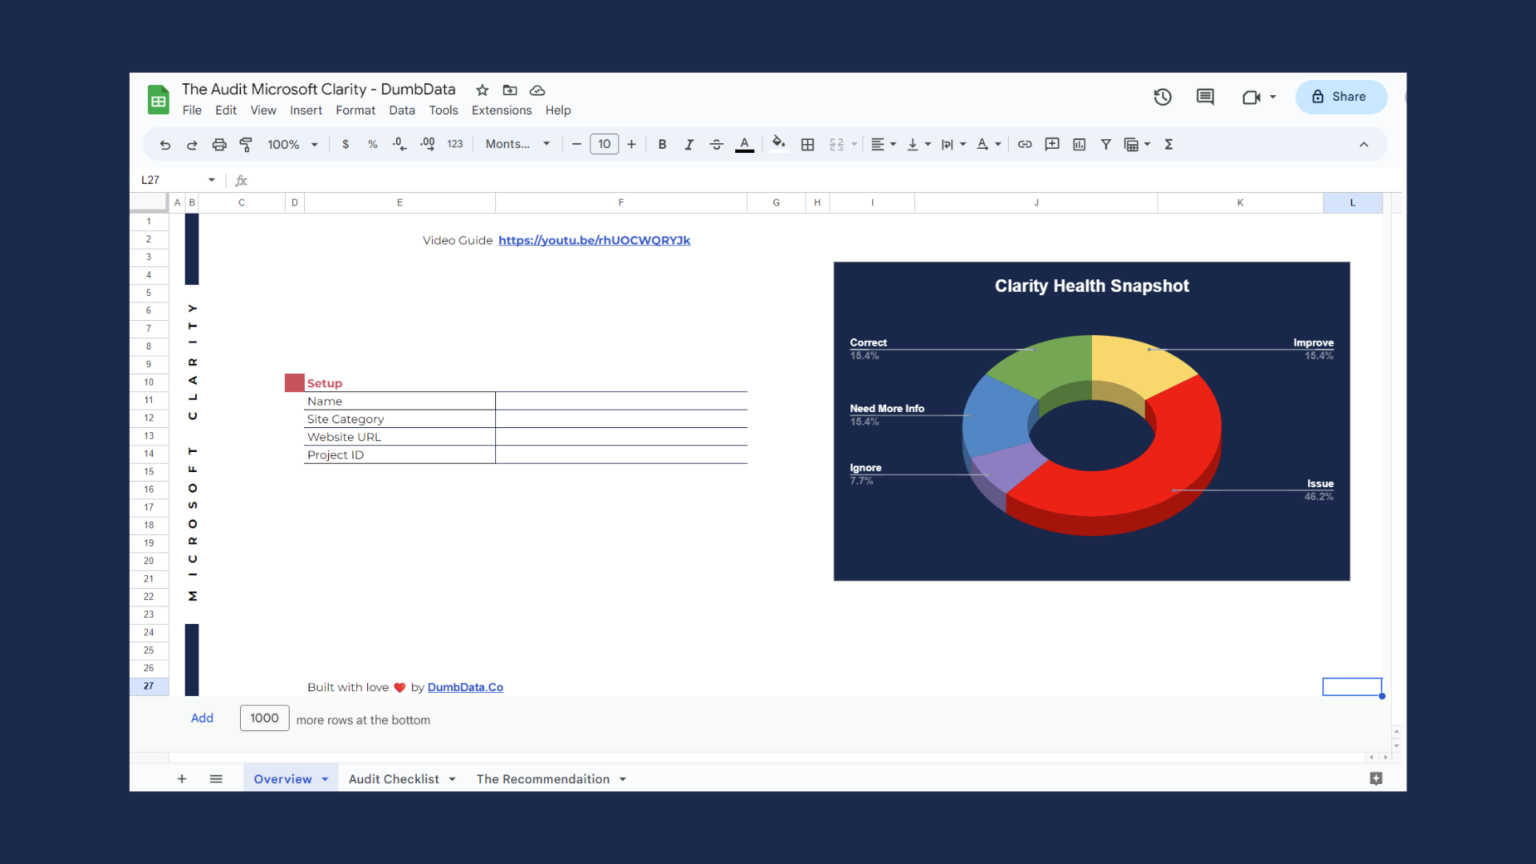Format as currency with dollar icon
The height and width of the screenshot is (864, 1536).
pos(346,145)
